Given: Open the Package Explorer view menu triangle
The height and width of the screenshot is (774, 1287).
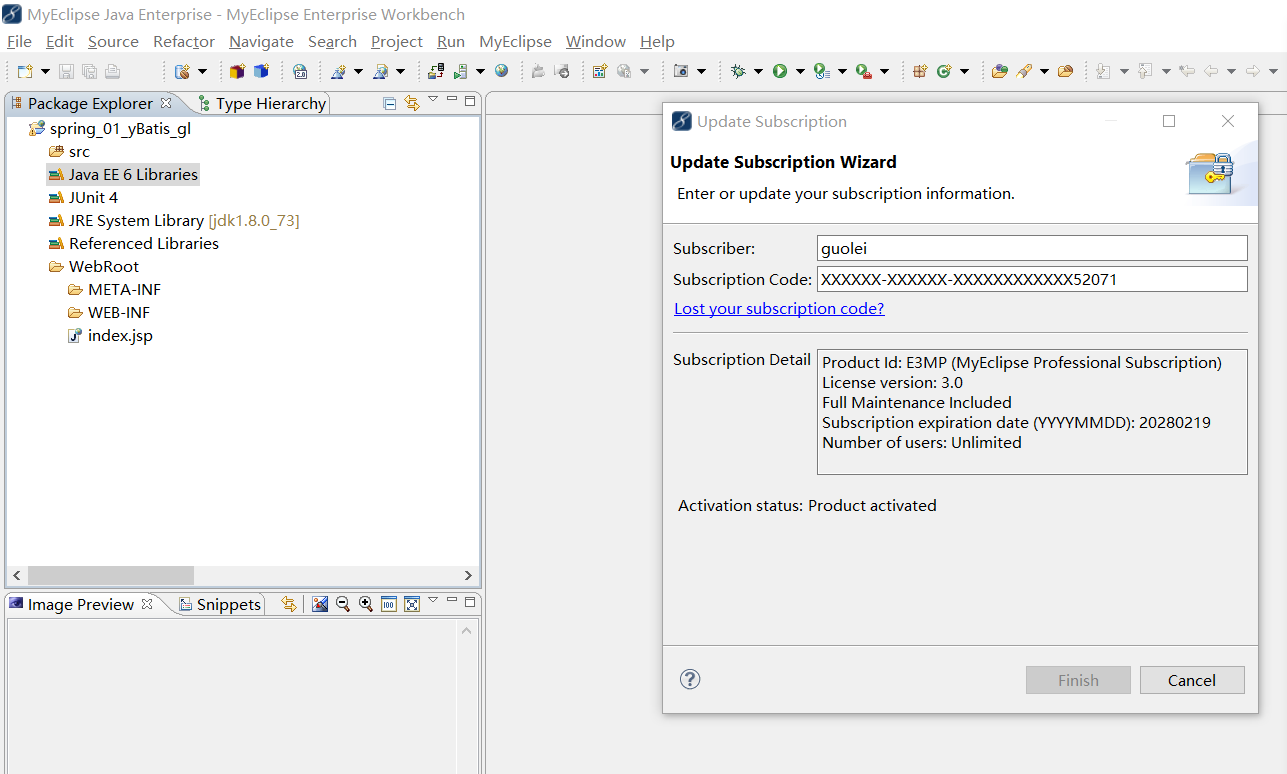Looking at the screenshot, I should click(433, 99).
